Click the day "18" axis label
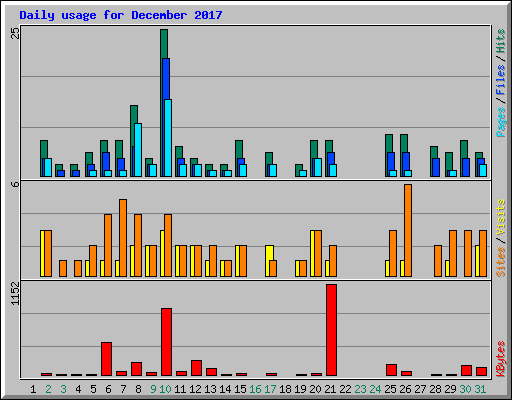Viewport: 512px width, 400px height. coord(286,389)
